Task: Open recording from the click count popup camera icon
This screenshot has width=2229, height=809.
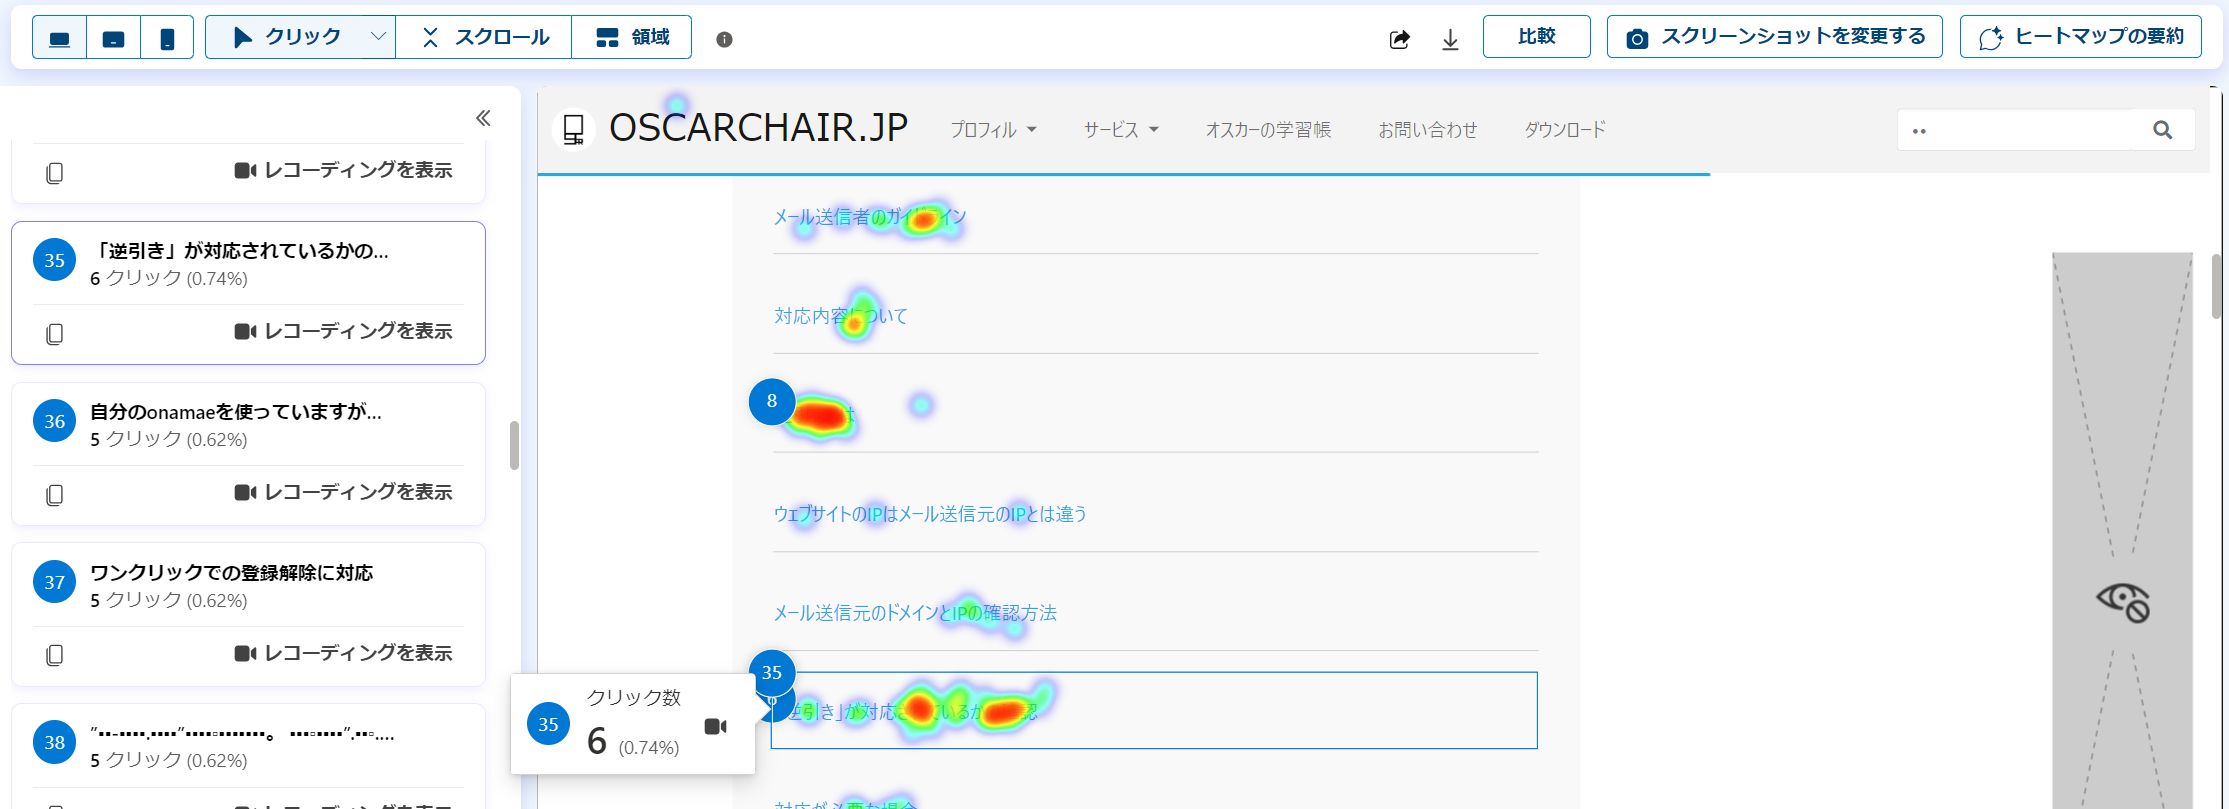Action: [x=716, y=726]
